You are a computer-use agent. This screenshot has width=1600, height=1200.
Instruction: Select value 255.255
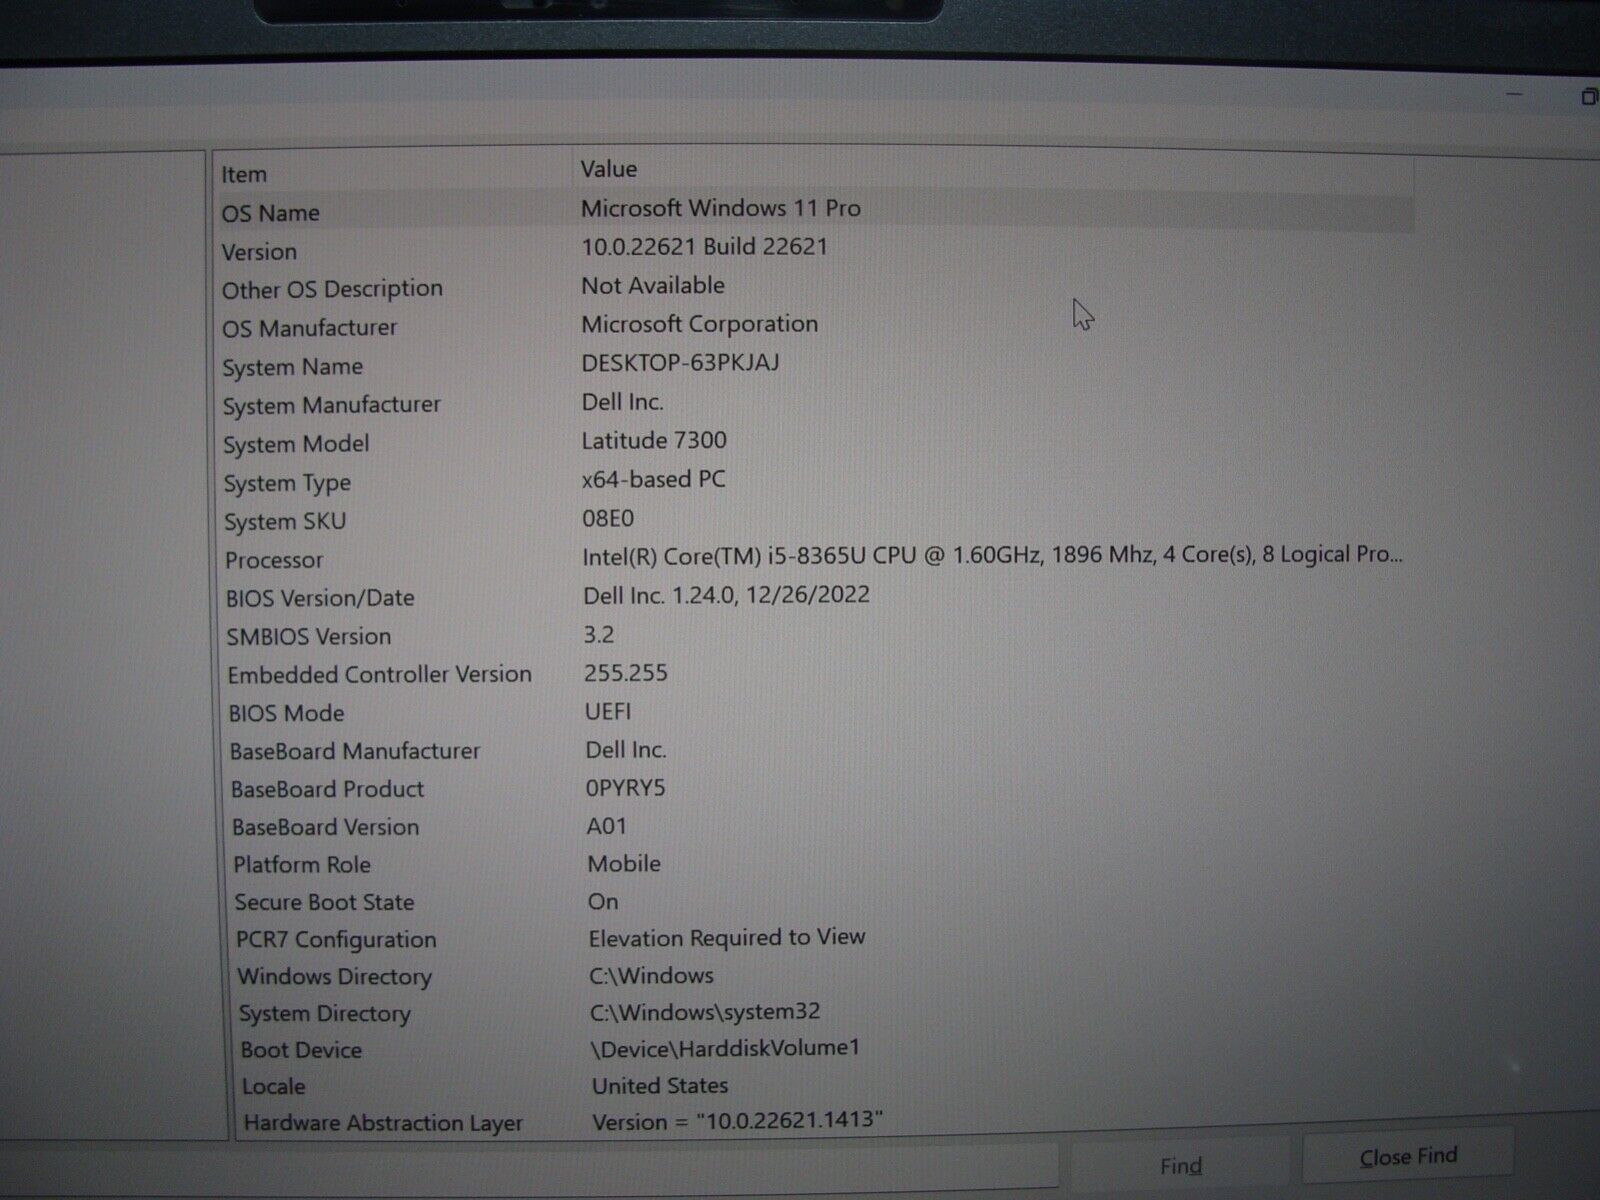tap(626, 673)
